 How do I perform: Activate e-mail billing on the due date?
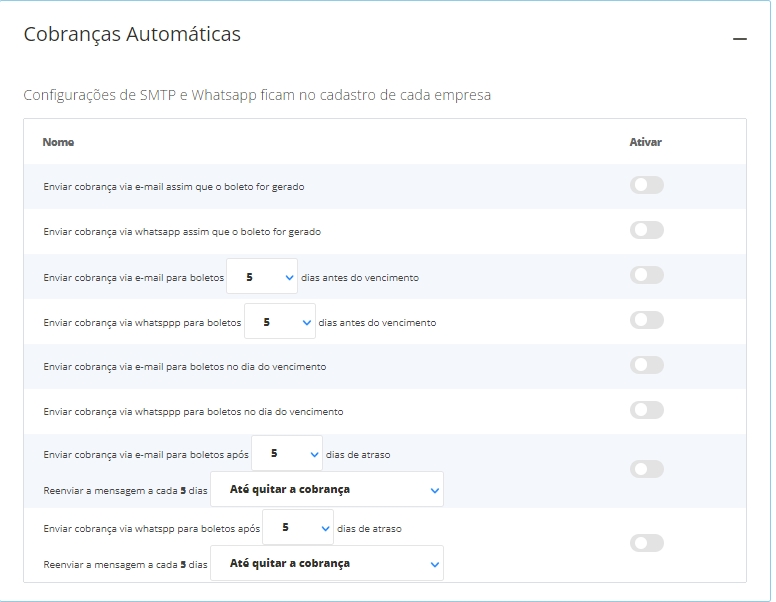pos(646,365)
